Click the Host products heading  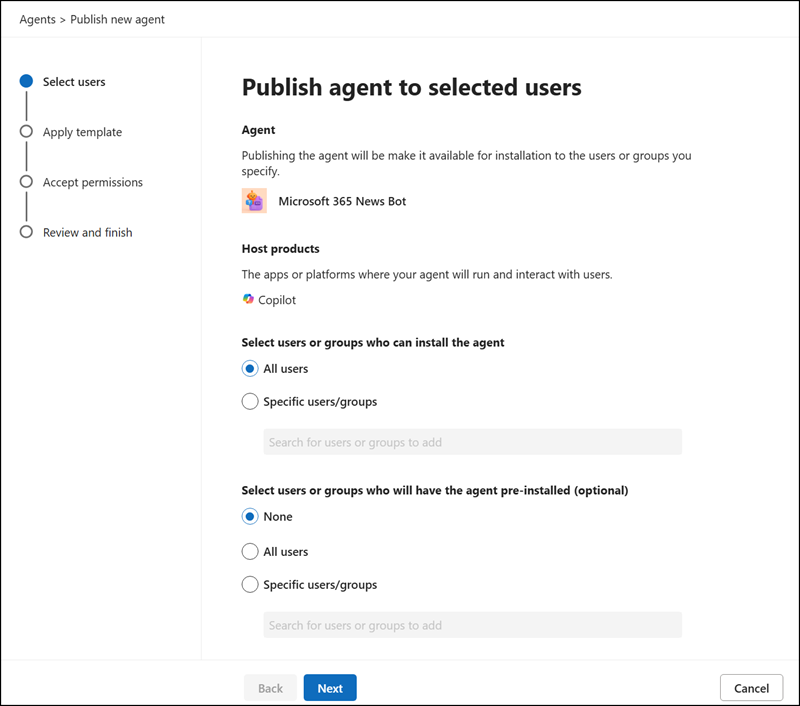click(x=281, y=248)
